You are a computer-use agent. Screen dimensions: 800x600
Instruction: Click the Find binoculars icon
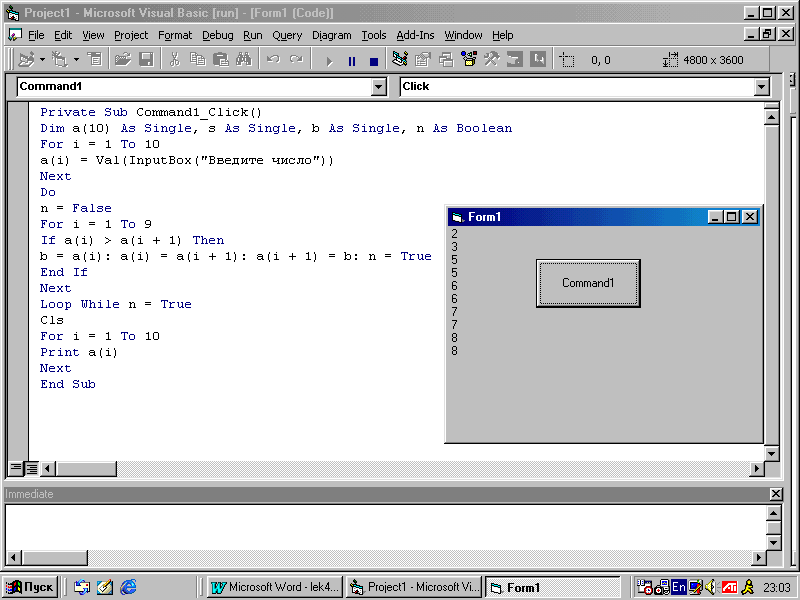(x=243, y=60)
